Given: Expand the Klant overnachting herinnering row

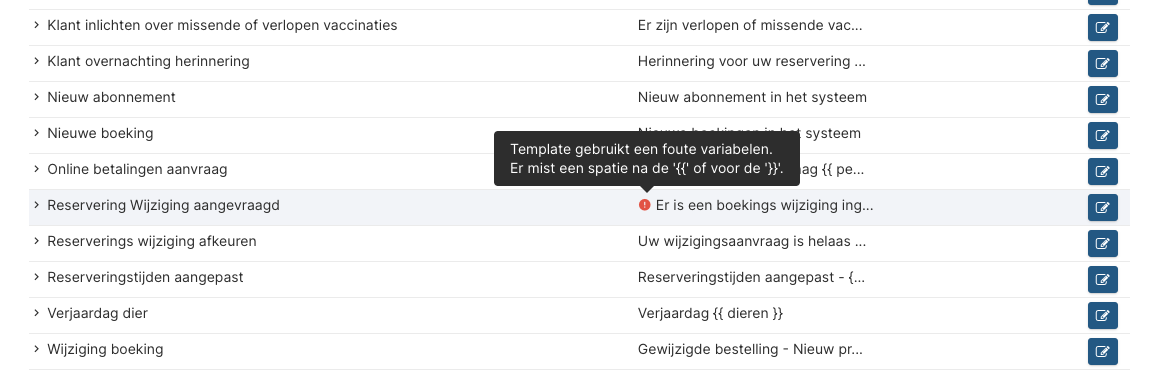Looking at the screenshot, I should pos(35,61).
